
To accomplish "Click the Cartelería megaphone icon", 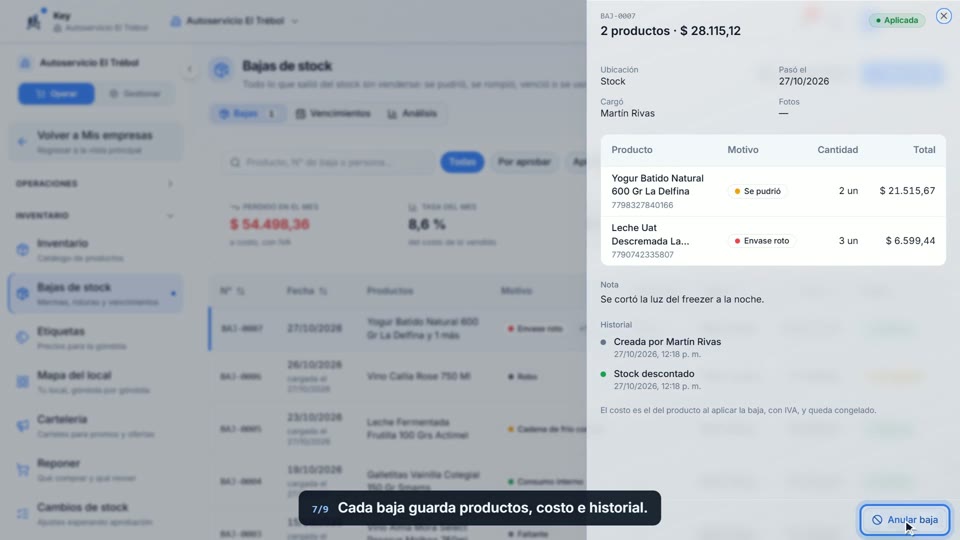I will [23, 426].
